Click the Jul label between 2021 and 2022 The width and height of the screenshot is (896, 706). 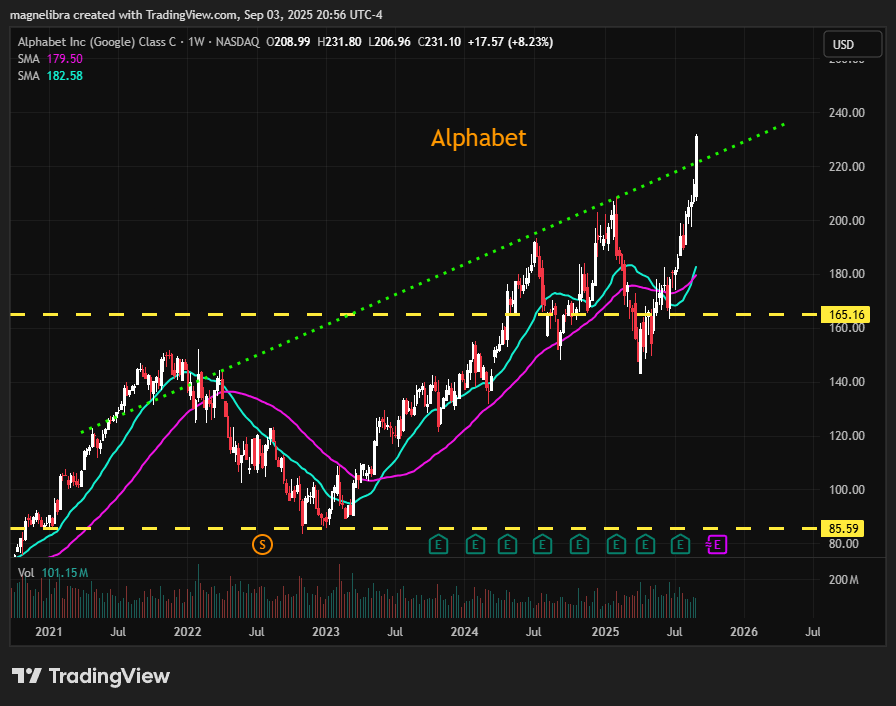pos(118,632)
